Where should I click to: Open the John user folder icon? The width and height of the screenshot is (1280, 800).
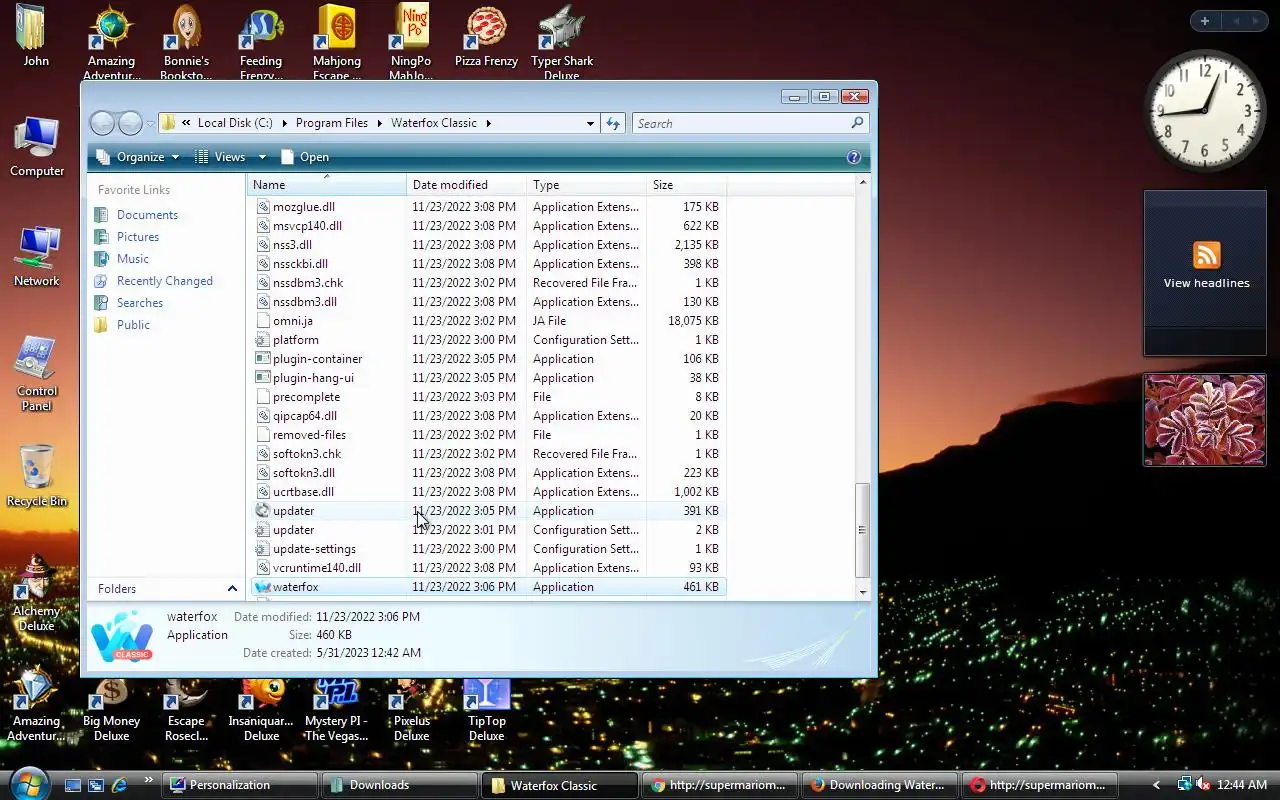(x=36, y=36)
